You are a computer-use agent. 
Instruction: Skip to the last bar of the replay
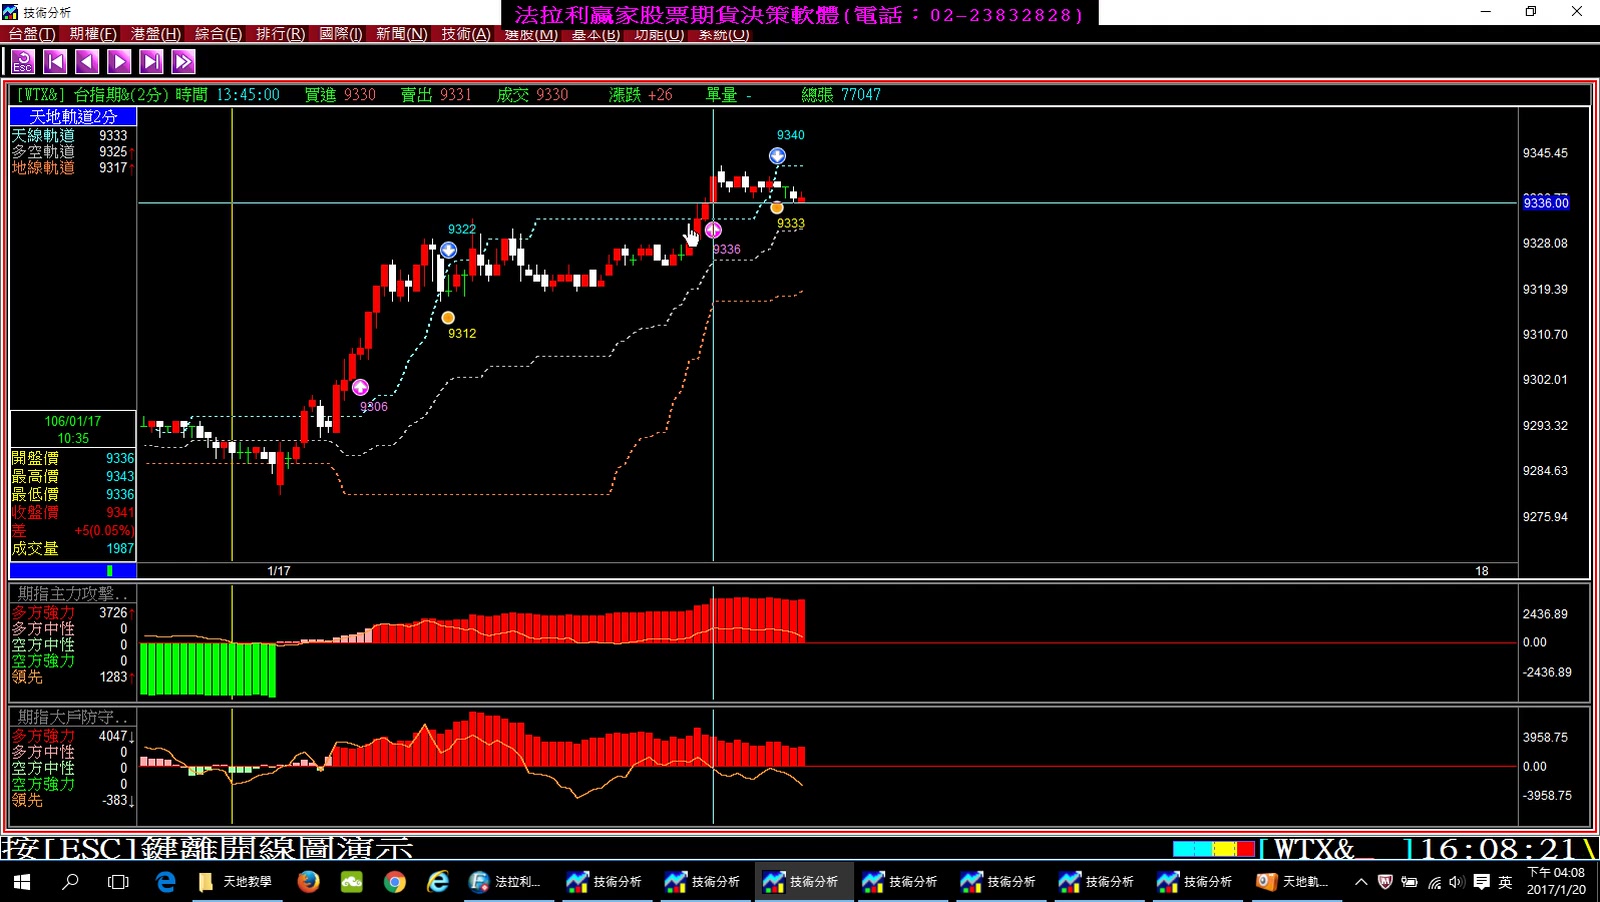point(151,62)
